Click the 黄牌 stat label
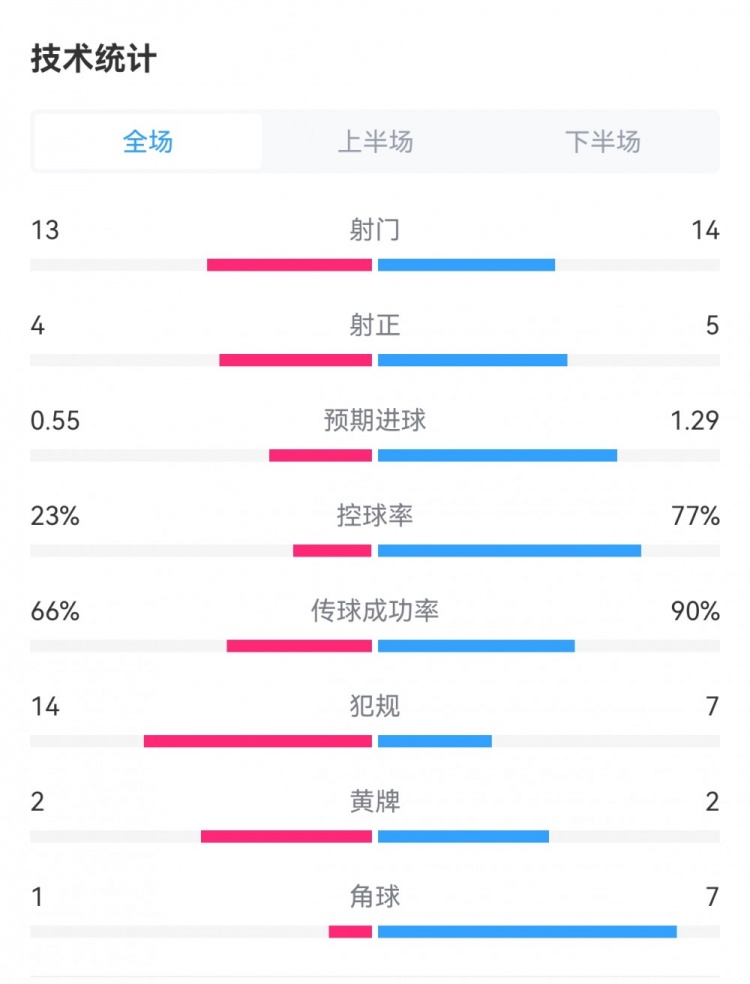This screenshot has height=984, width=750. point(375,801)
